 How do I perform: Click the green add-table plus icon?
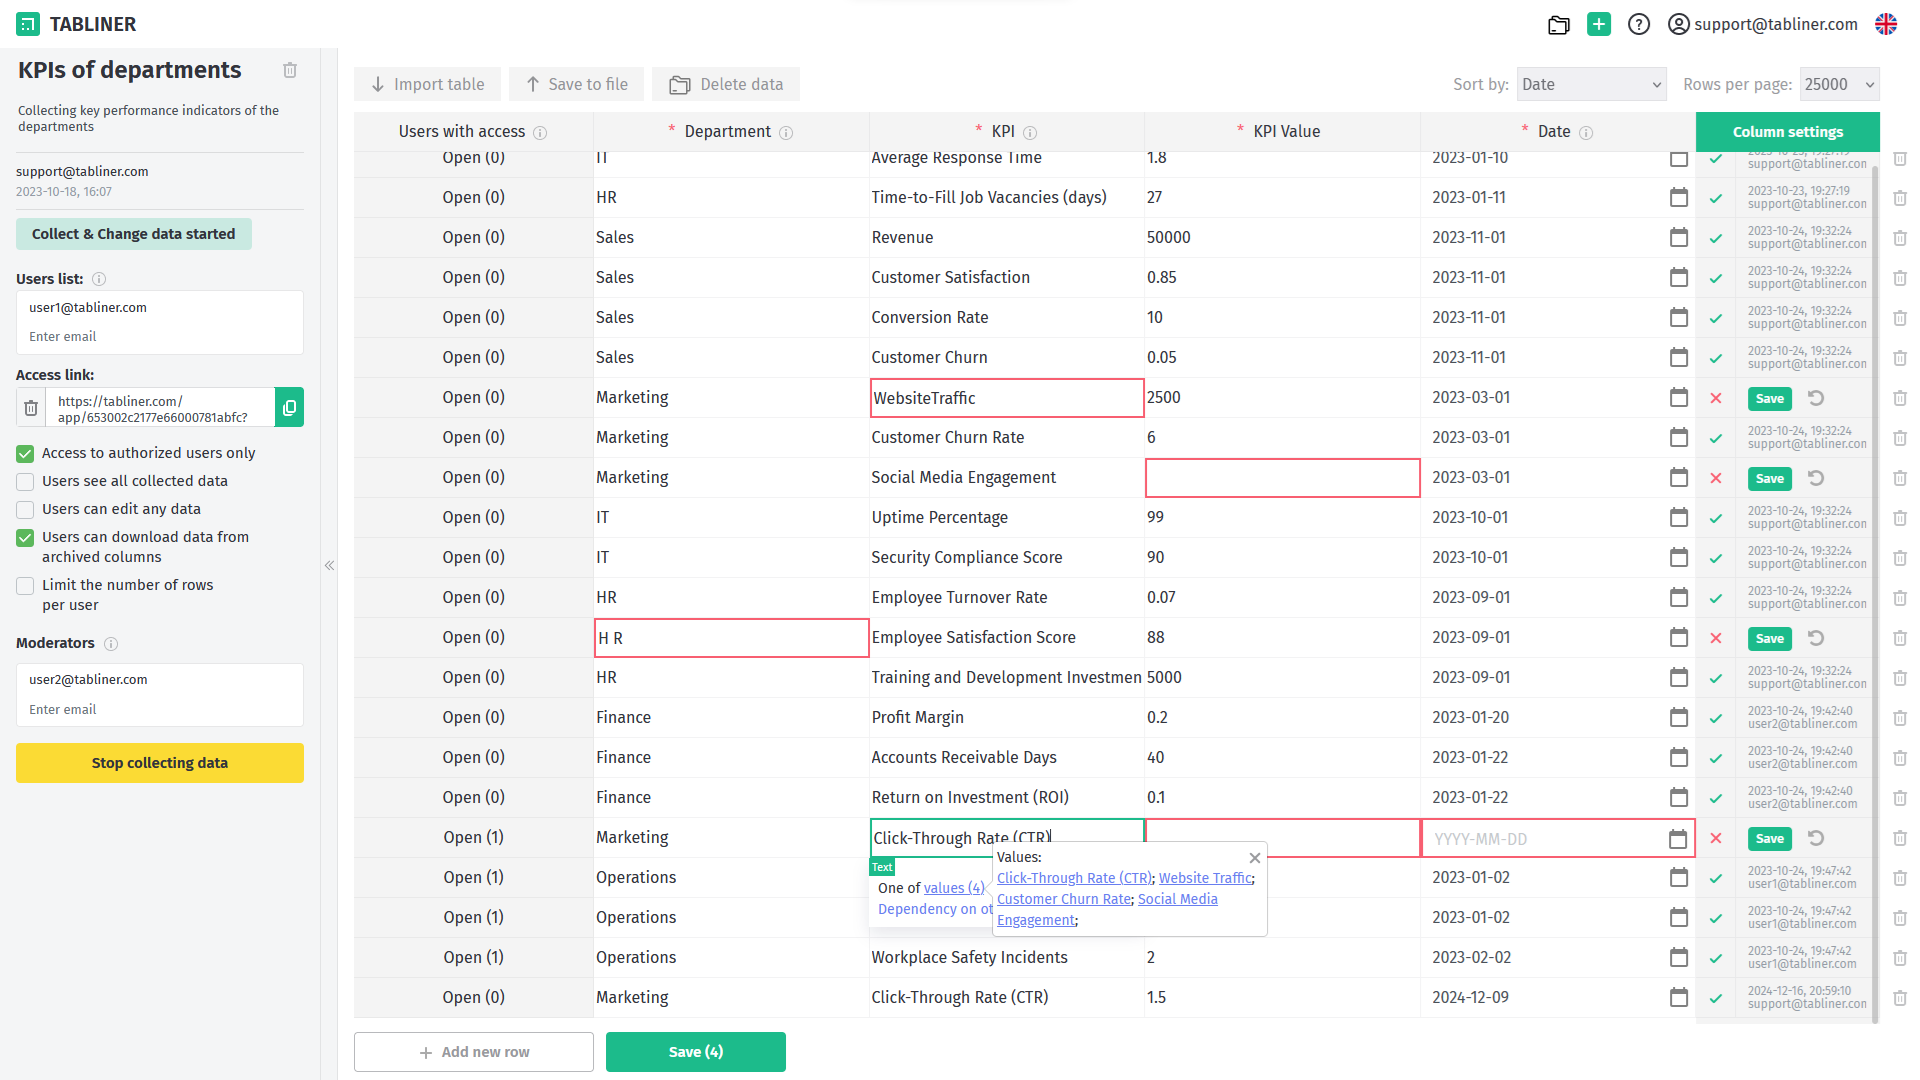(1599, 24)
